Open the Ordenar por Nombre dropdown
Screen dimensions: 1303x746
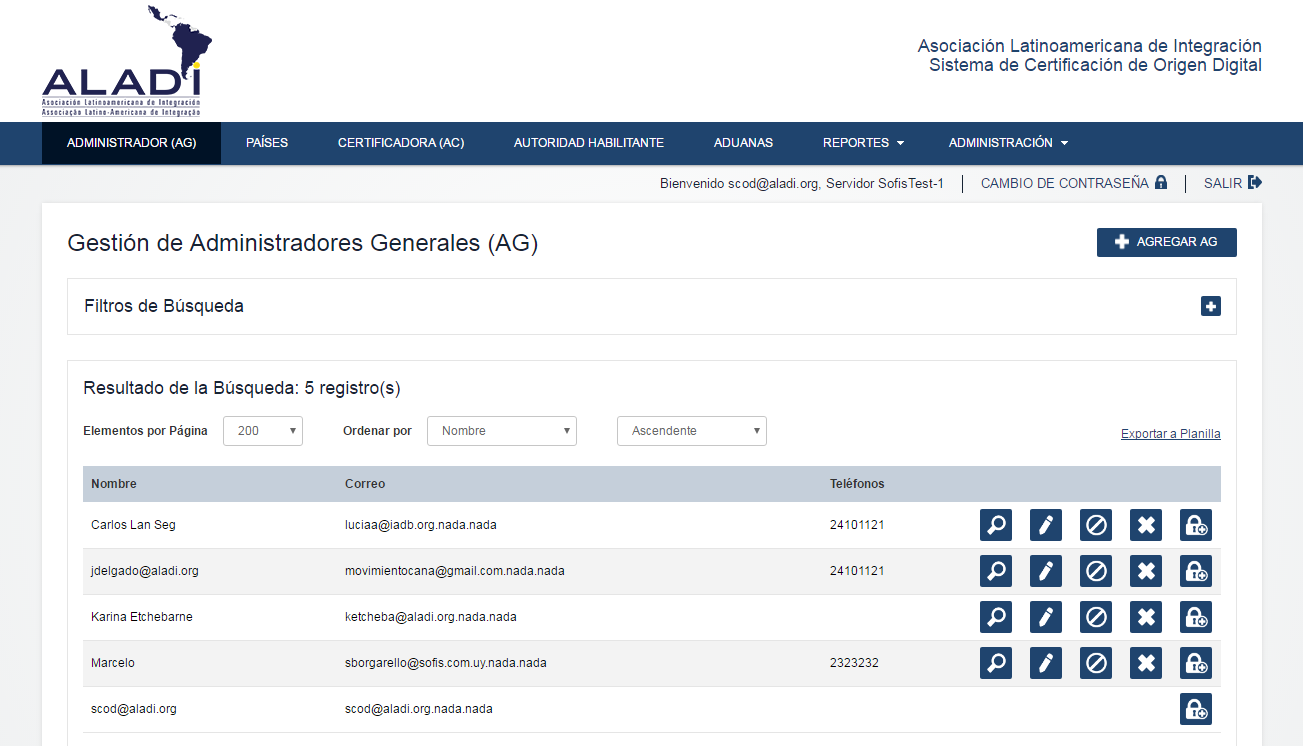point(502,431)
